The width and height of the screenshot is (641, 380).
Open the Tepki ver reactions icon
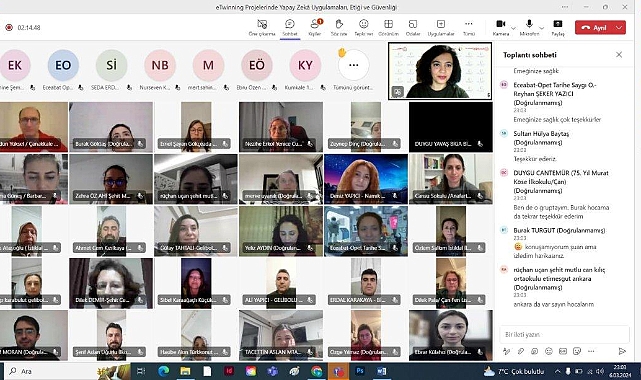[x=363, y=27]
